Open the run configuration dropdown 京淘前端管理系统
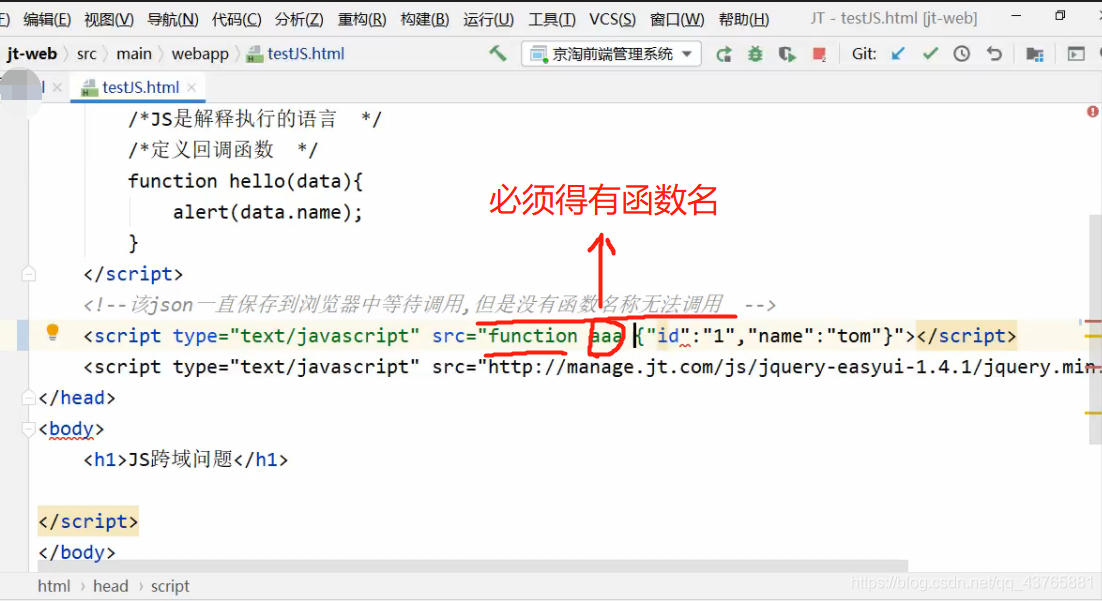The image size is (1102, 601). (x=611, y=54)
